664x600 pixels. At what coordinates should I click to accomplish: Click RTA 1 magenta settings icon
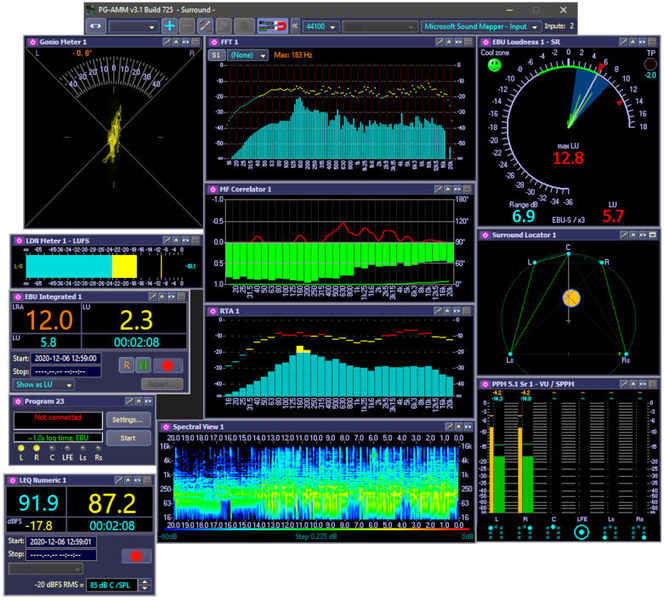click(x=213, y=311)
